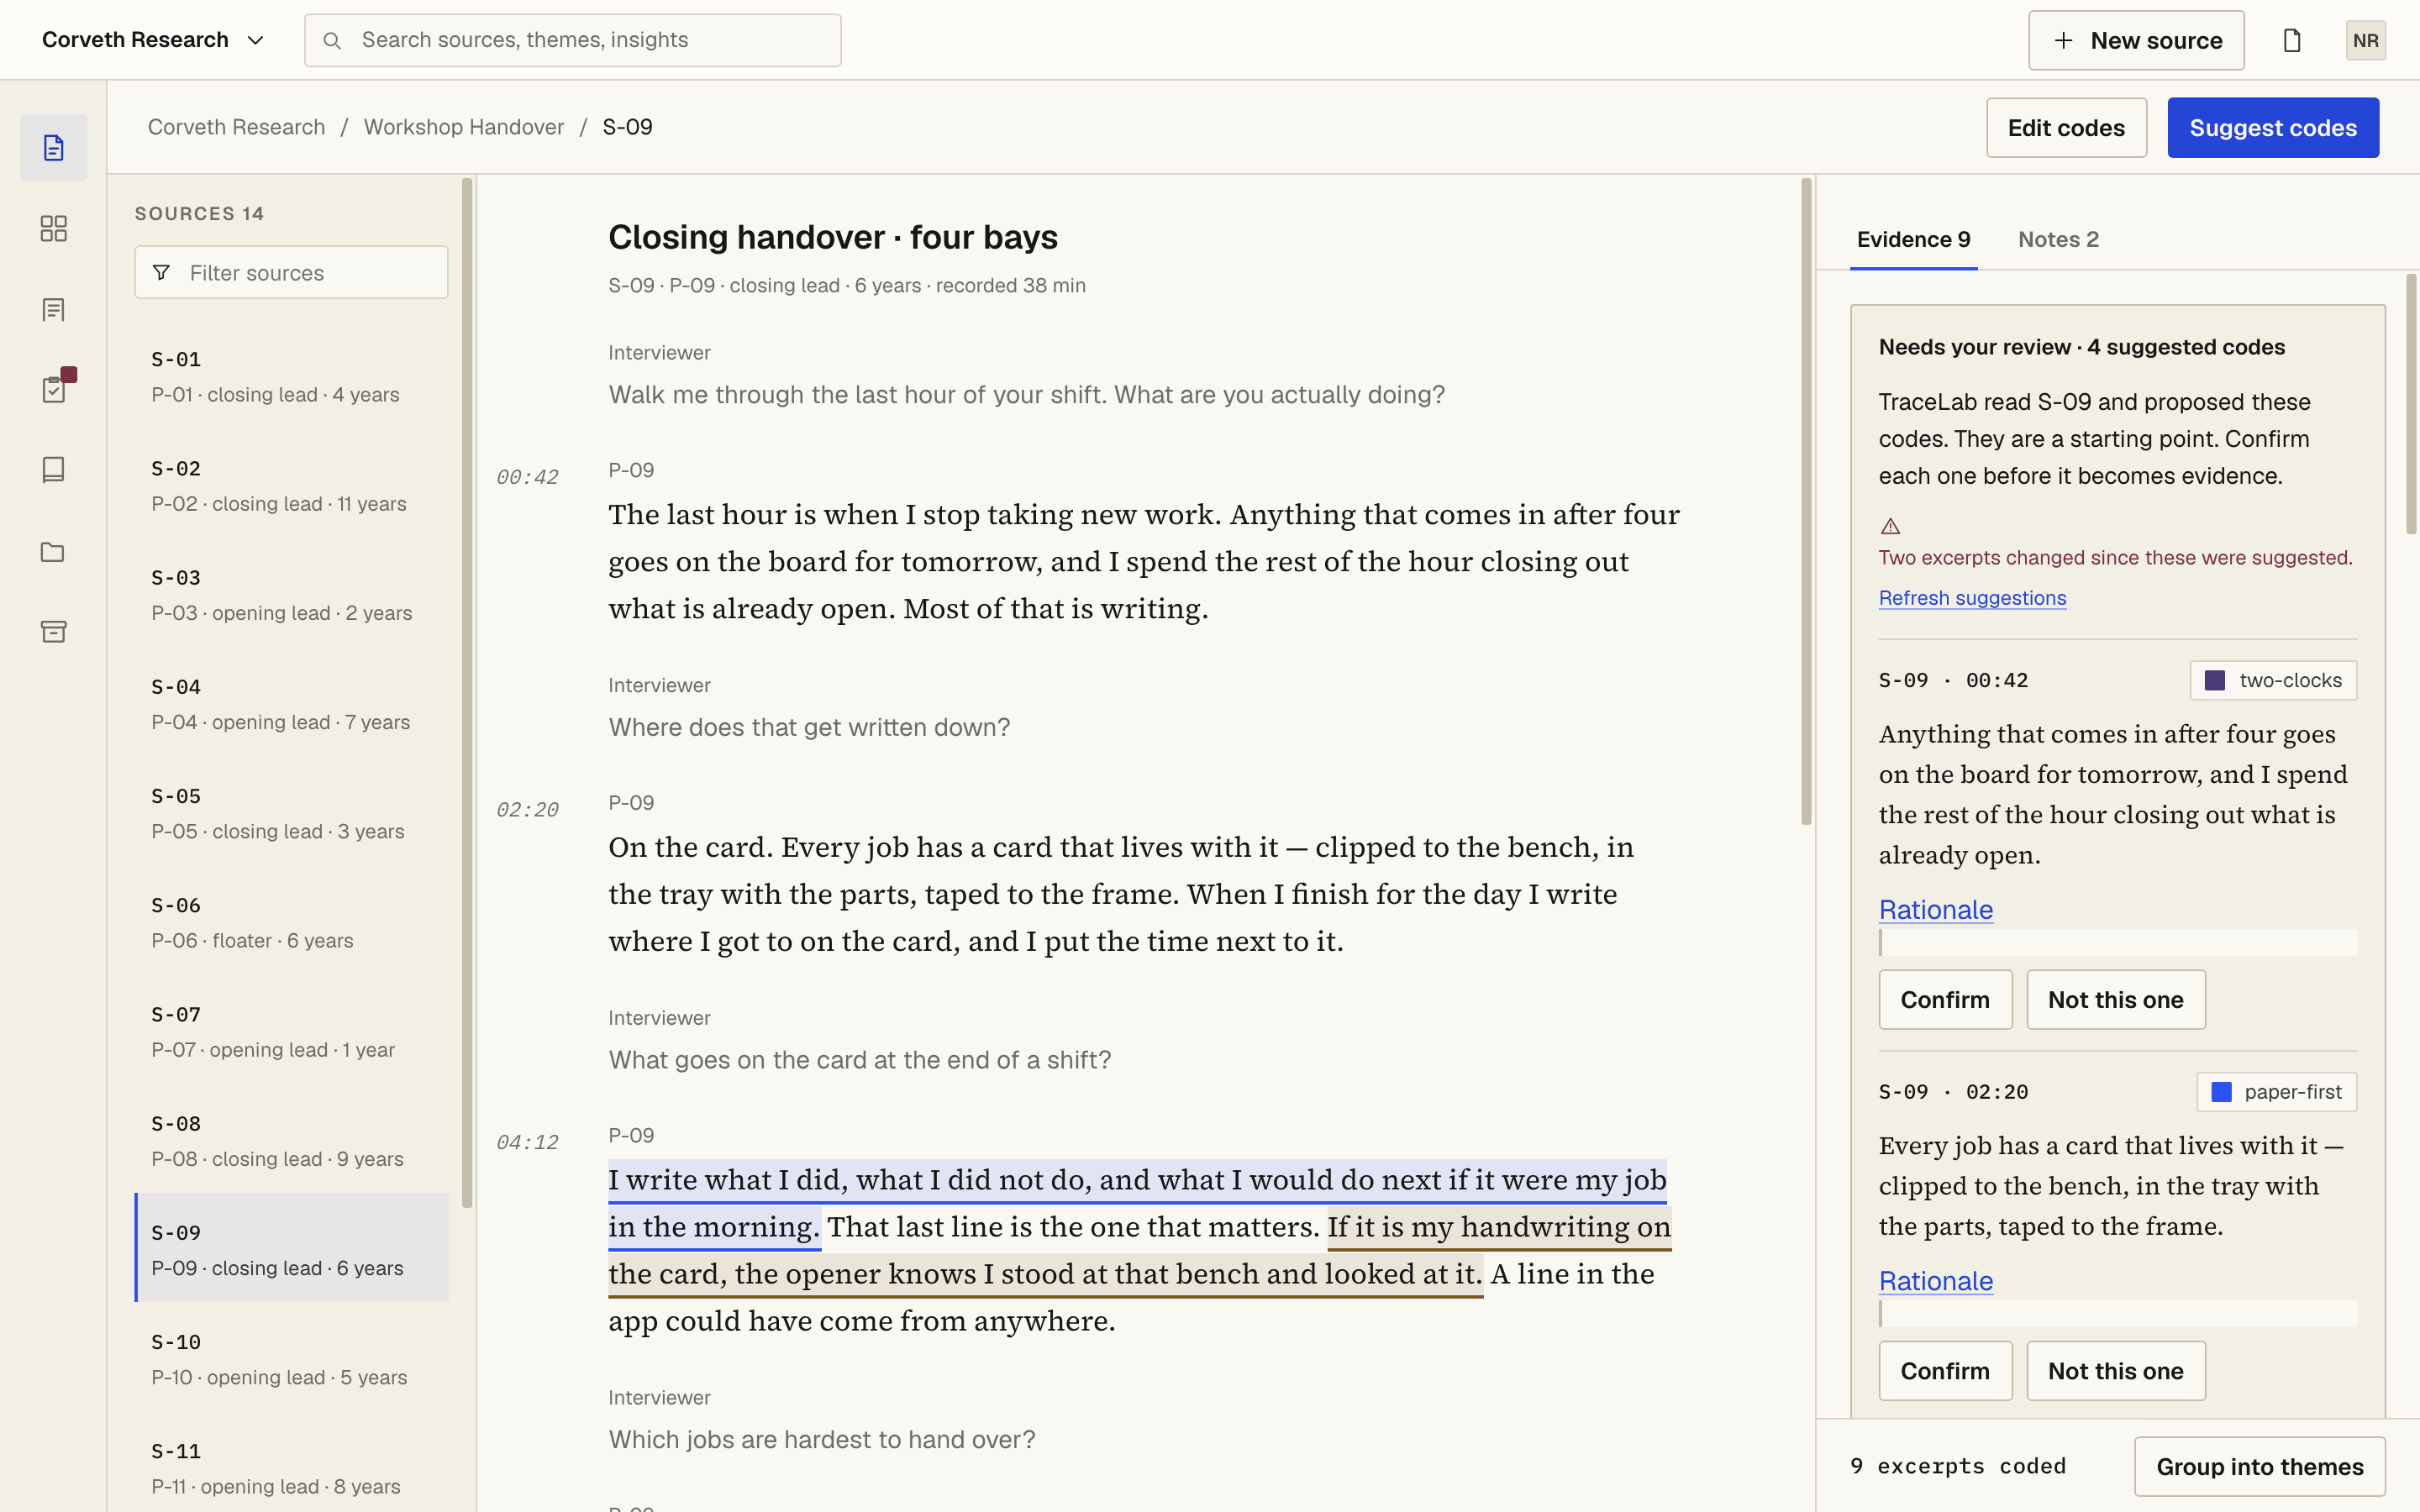Click the page icon beside New source
The width and height of the screenshot is (2420, 1512).
point(2292,40)
